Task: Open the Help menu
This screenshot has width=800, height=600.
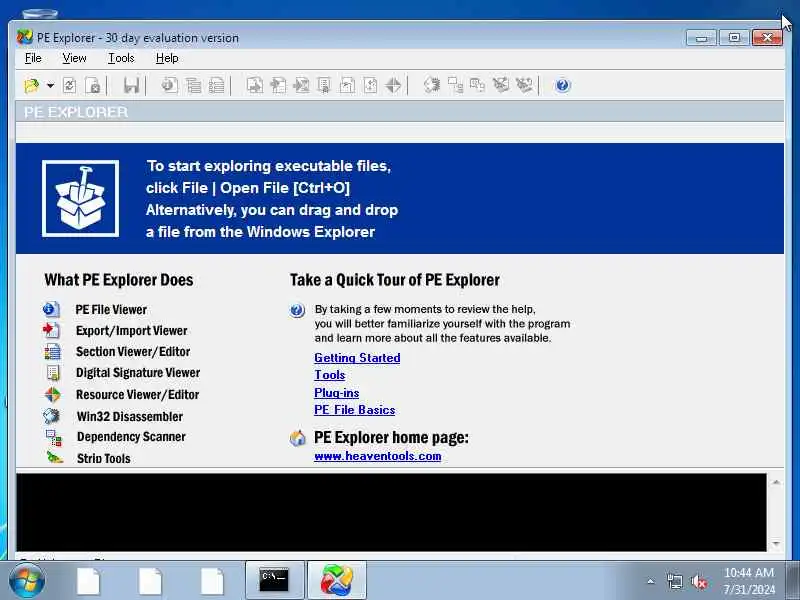Action: [167, 58]
